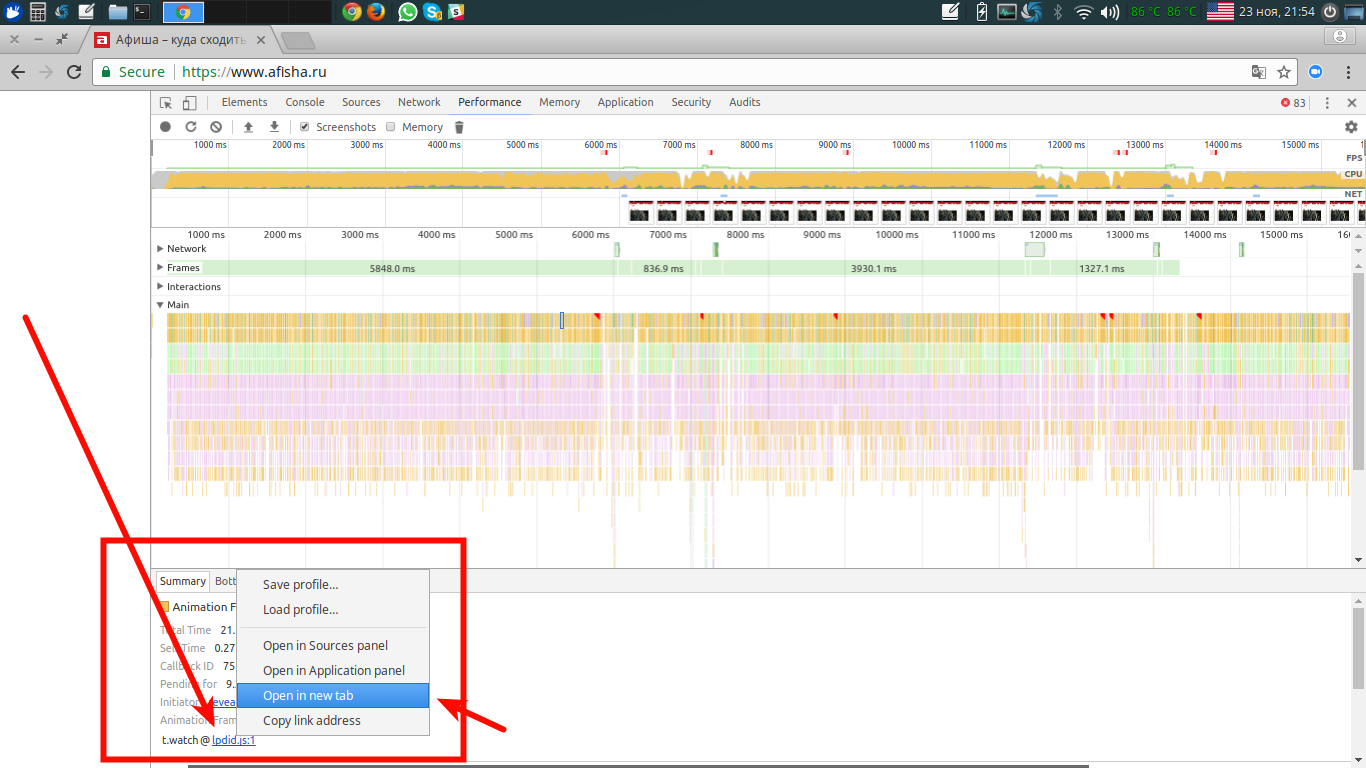The width and height of the screenshot is (1366, 768).
Task: Switch to the Elements tab
Action: [244, 102]
